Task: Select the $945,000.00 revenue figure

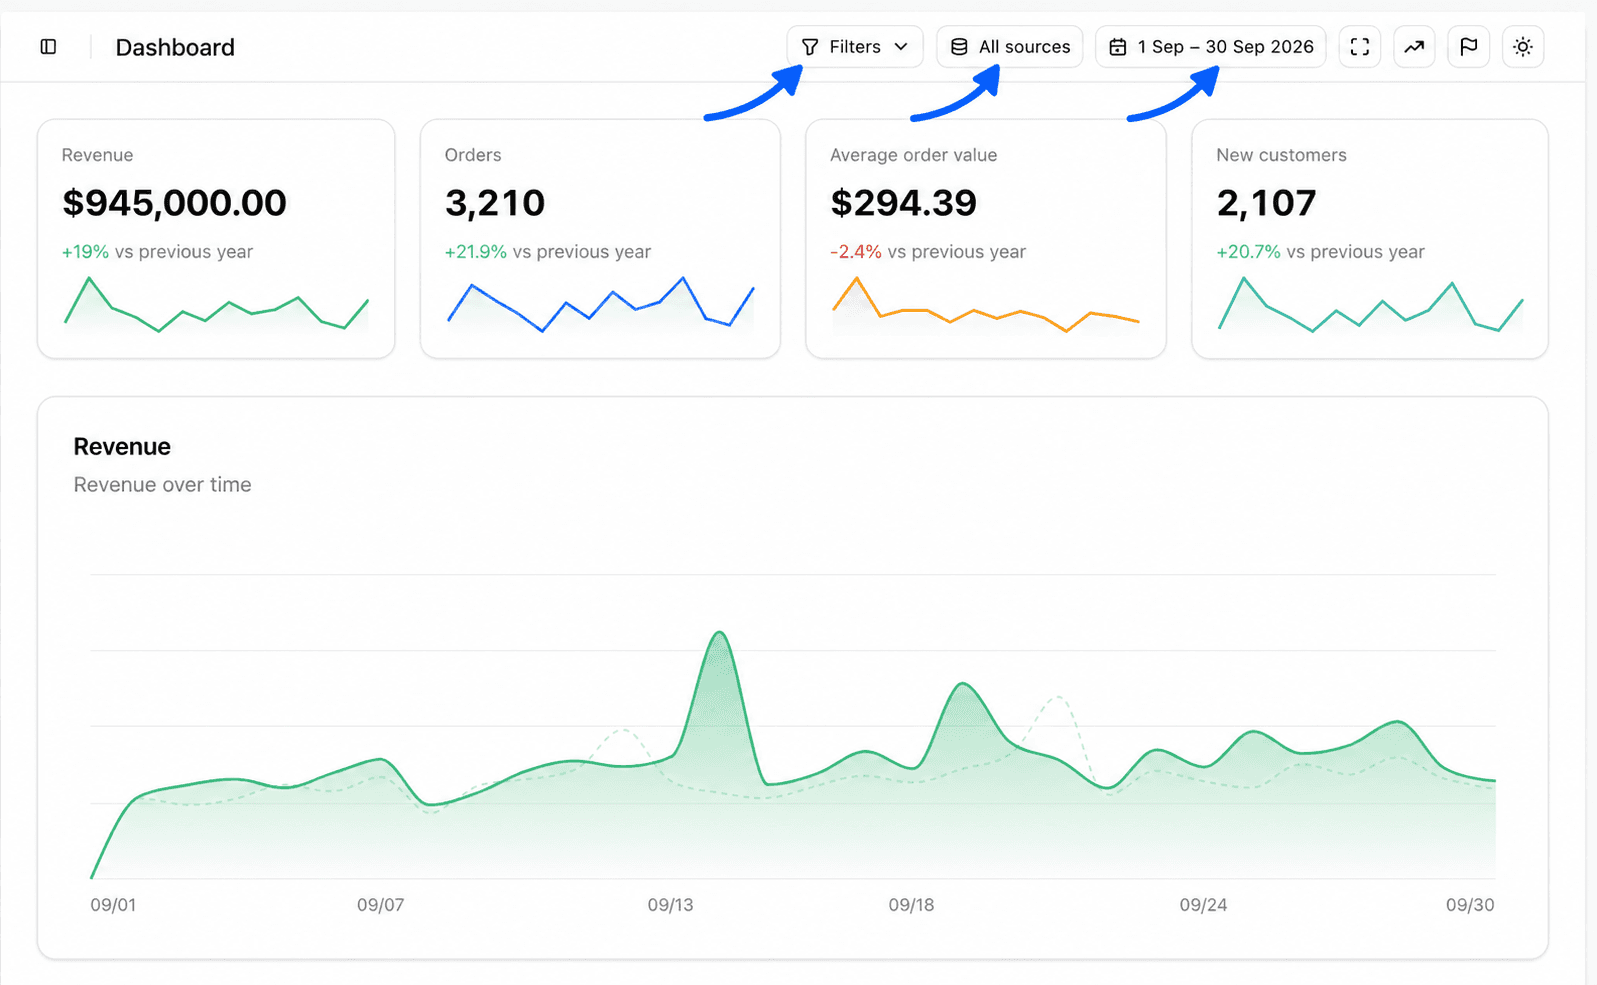Action: pyautogui.click(x=174, y=203)
